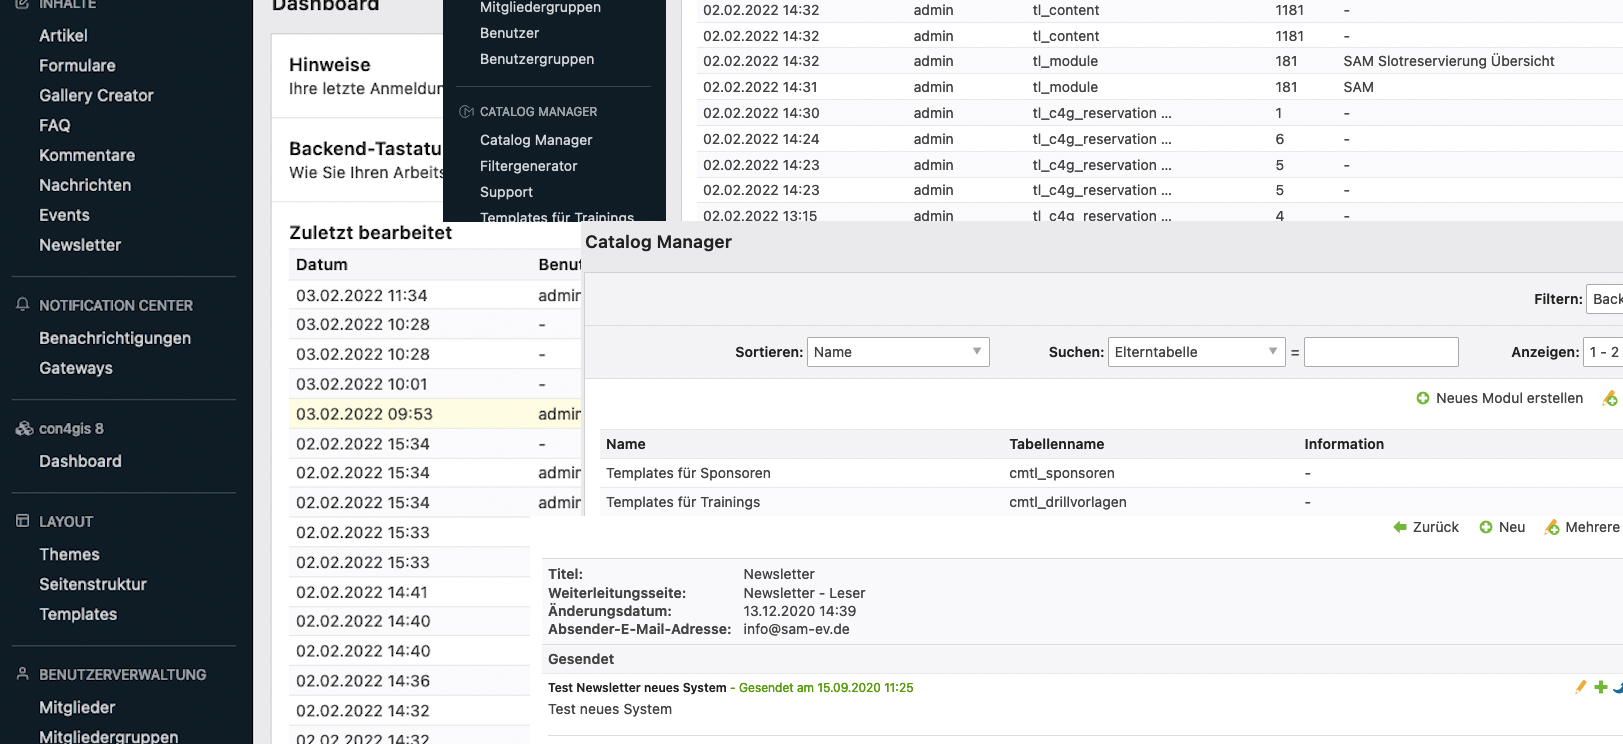
Task: Click the Catalog Manager section icon
Action: click(x=466, y=112)
